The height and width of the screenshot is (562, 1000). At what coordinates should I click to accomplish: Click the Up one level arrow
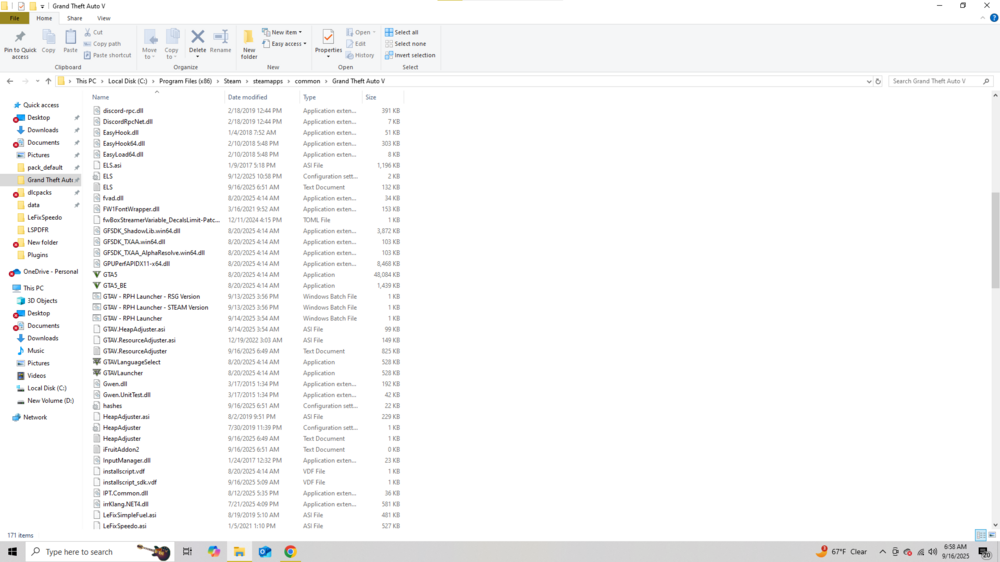(48, 81)
